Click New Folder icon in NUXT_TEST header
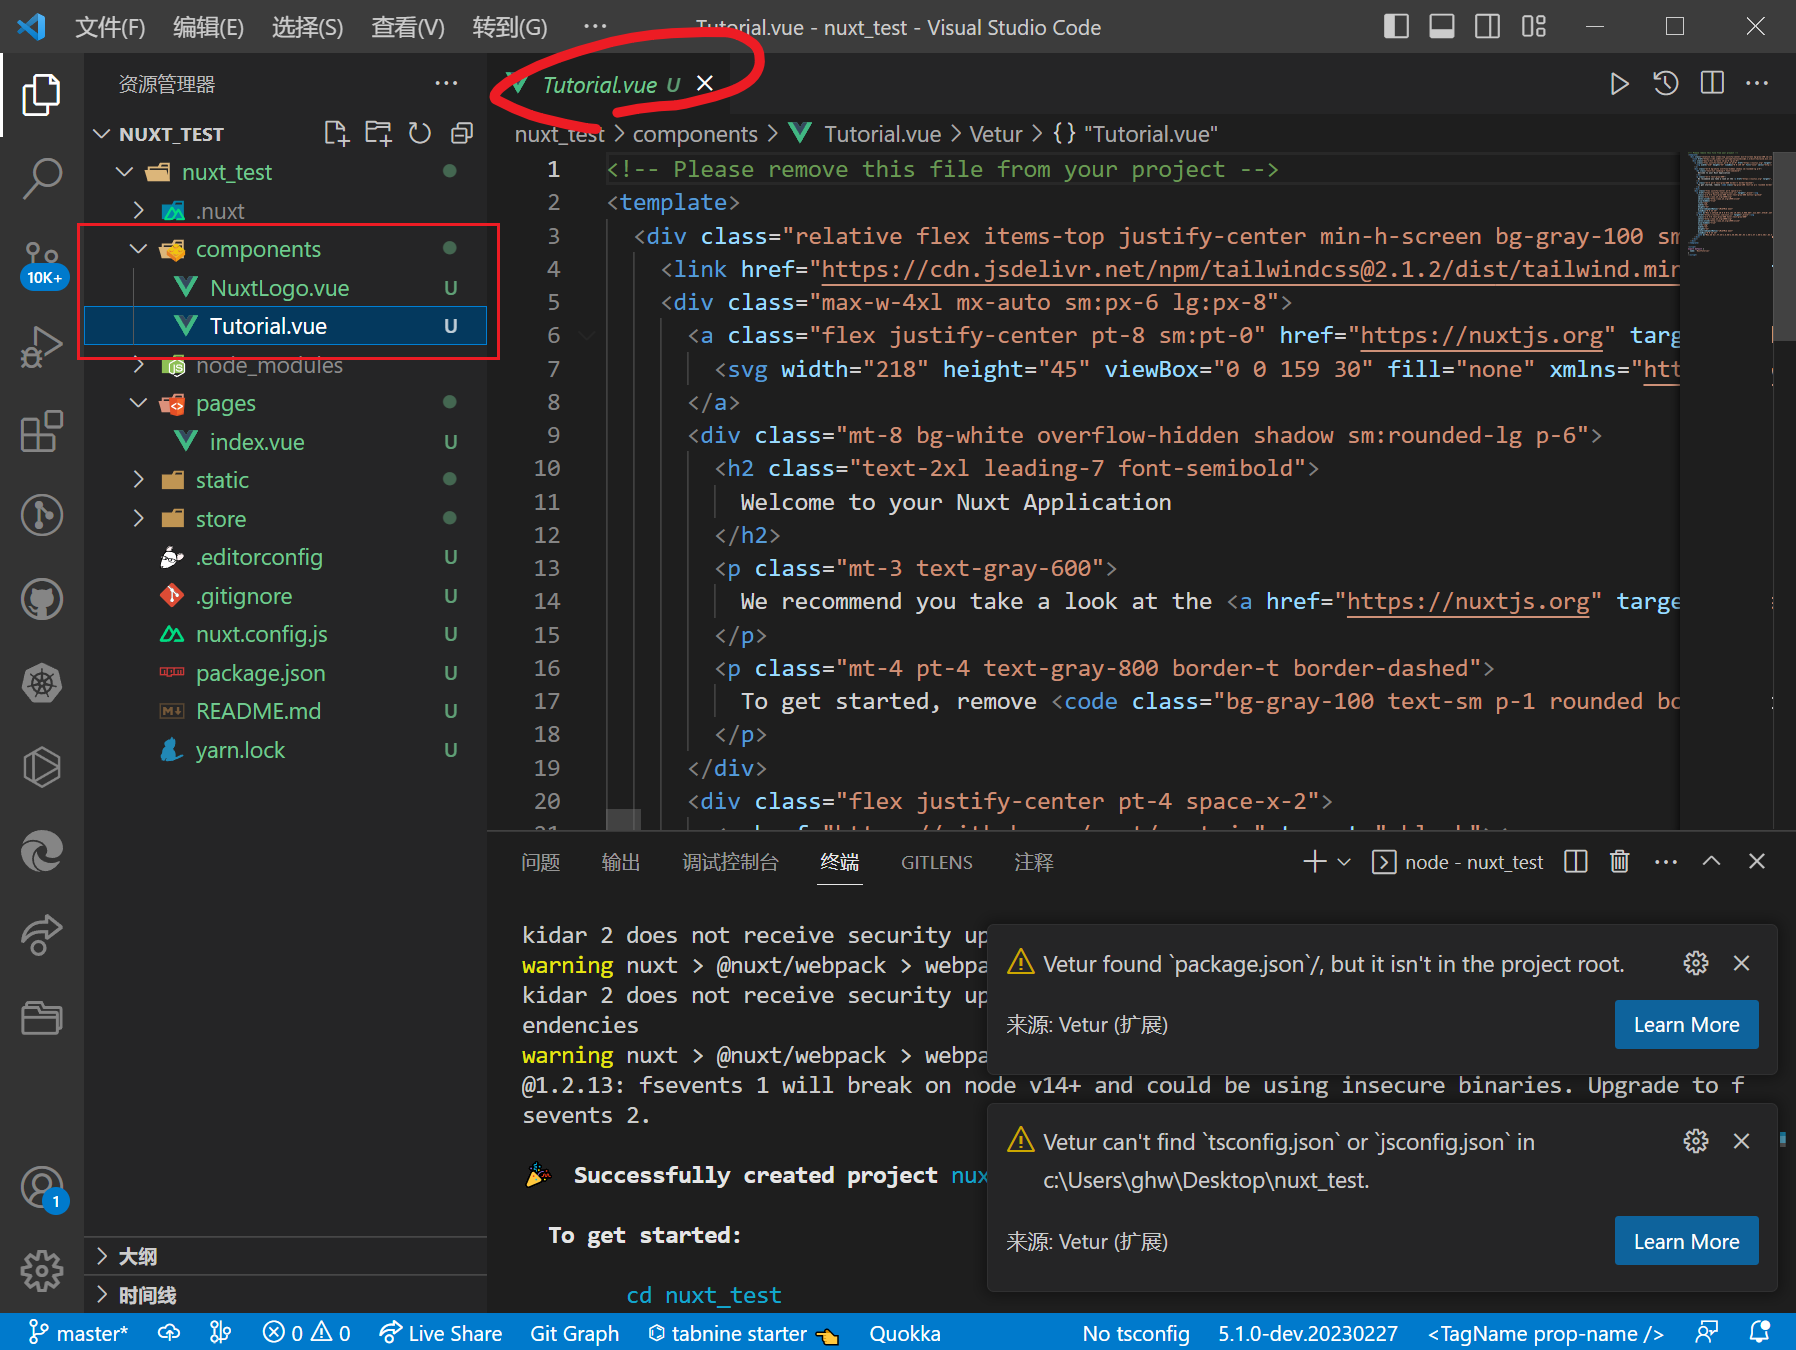 [378, 133]
